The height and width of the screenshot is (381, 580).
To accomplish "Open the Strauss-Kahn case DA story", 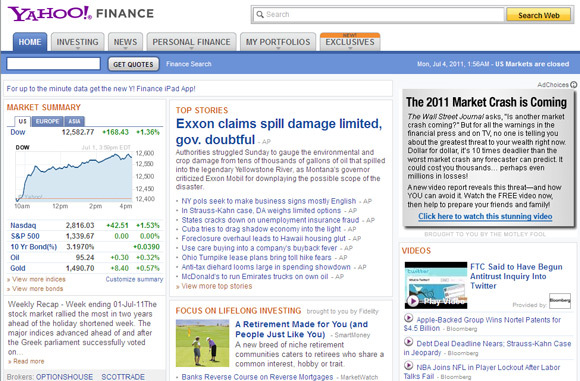I will click(261, 210).
